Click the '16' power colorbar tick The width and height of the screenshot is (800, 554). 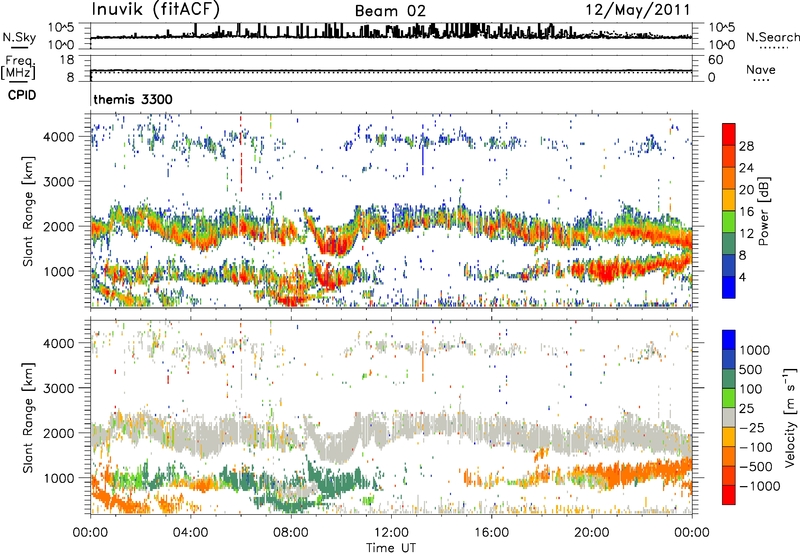(x=746, y=211)
